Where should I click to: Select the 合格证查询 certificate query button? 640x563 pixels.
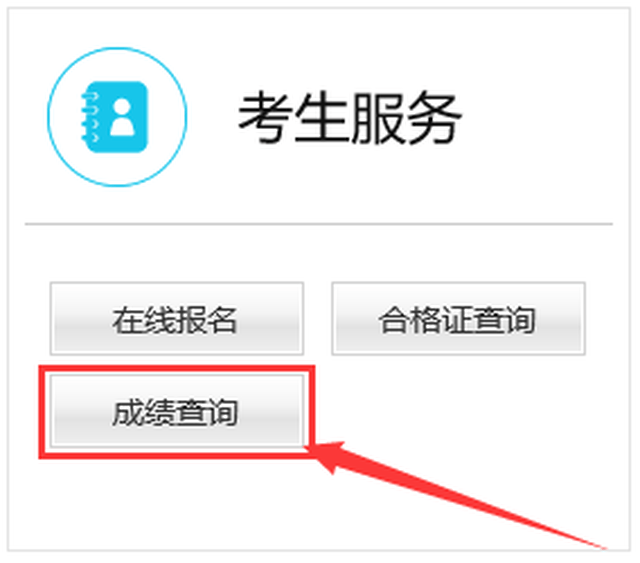tap(458, 318)
